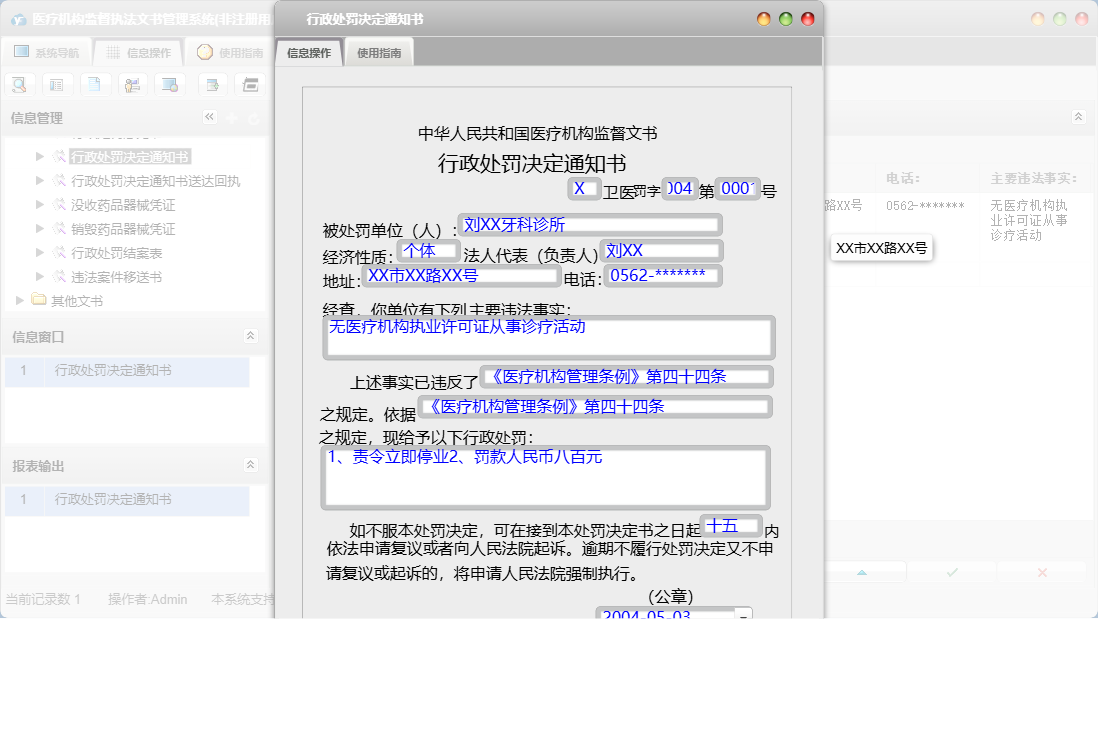This screenshot has width=1098, height=745.
Task: Select row 1 行政处罚决定通知书 in 报表输出
Action: click(127, 499)
